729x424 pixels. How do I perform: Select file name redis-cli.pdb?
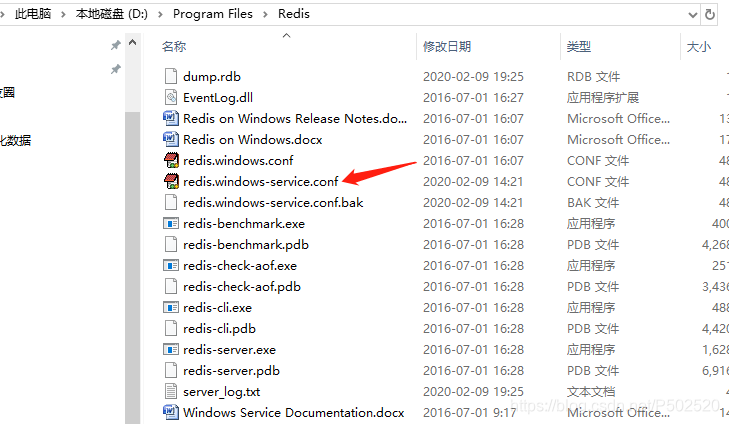(219, 328)
